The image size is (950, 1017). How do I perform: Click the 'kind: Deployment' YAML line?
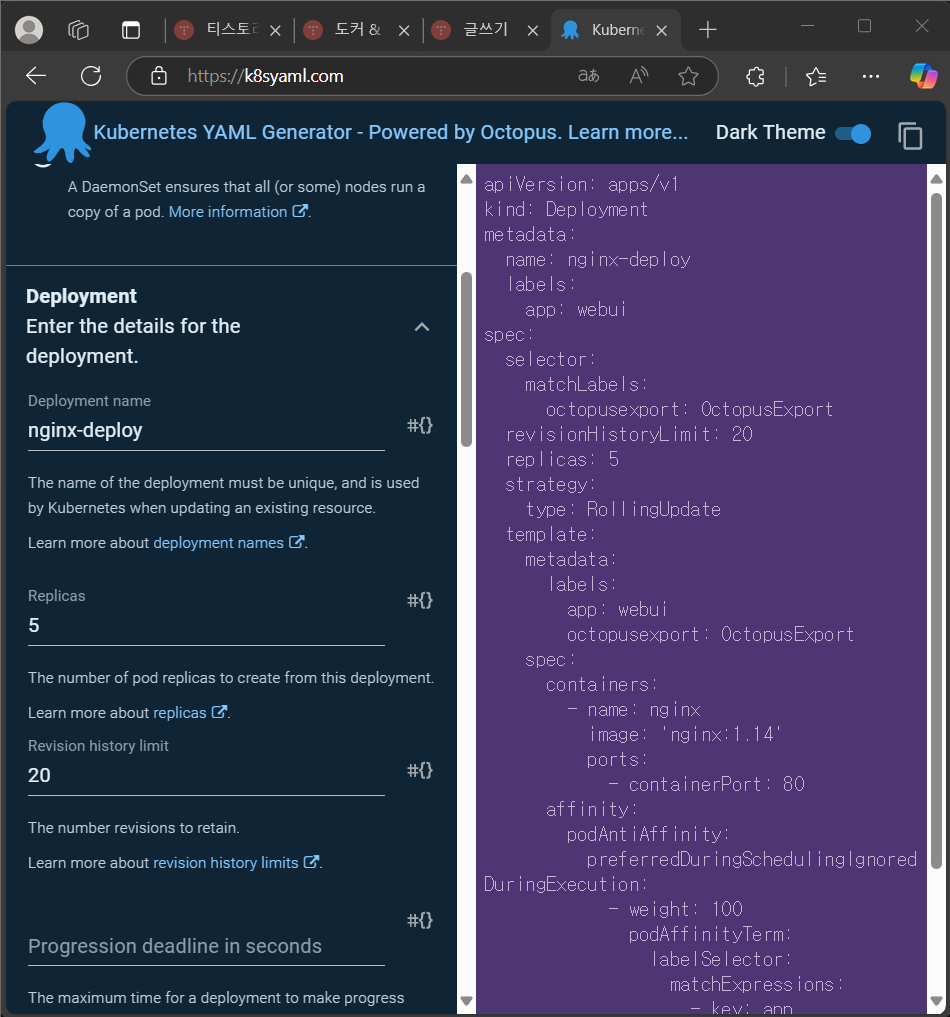(x=565, y=209)
